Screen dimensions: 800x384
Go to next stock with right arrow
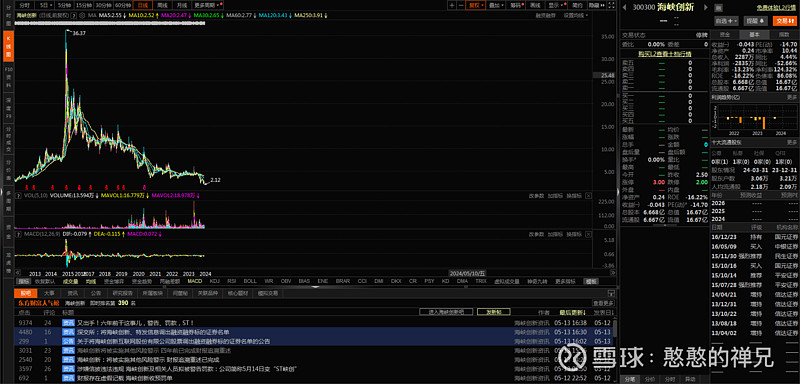pyautogui.click(x=706, y=7)
